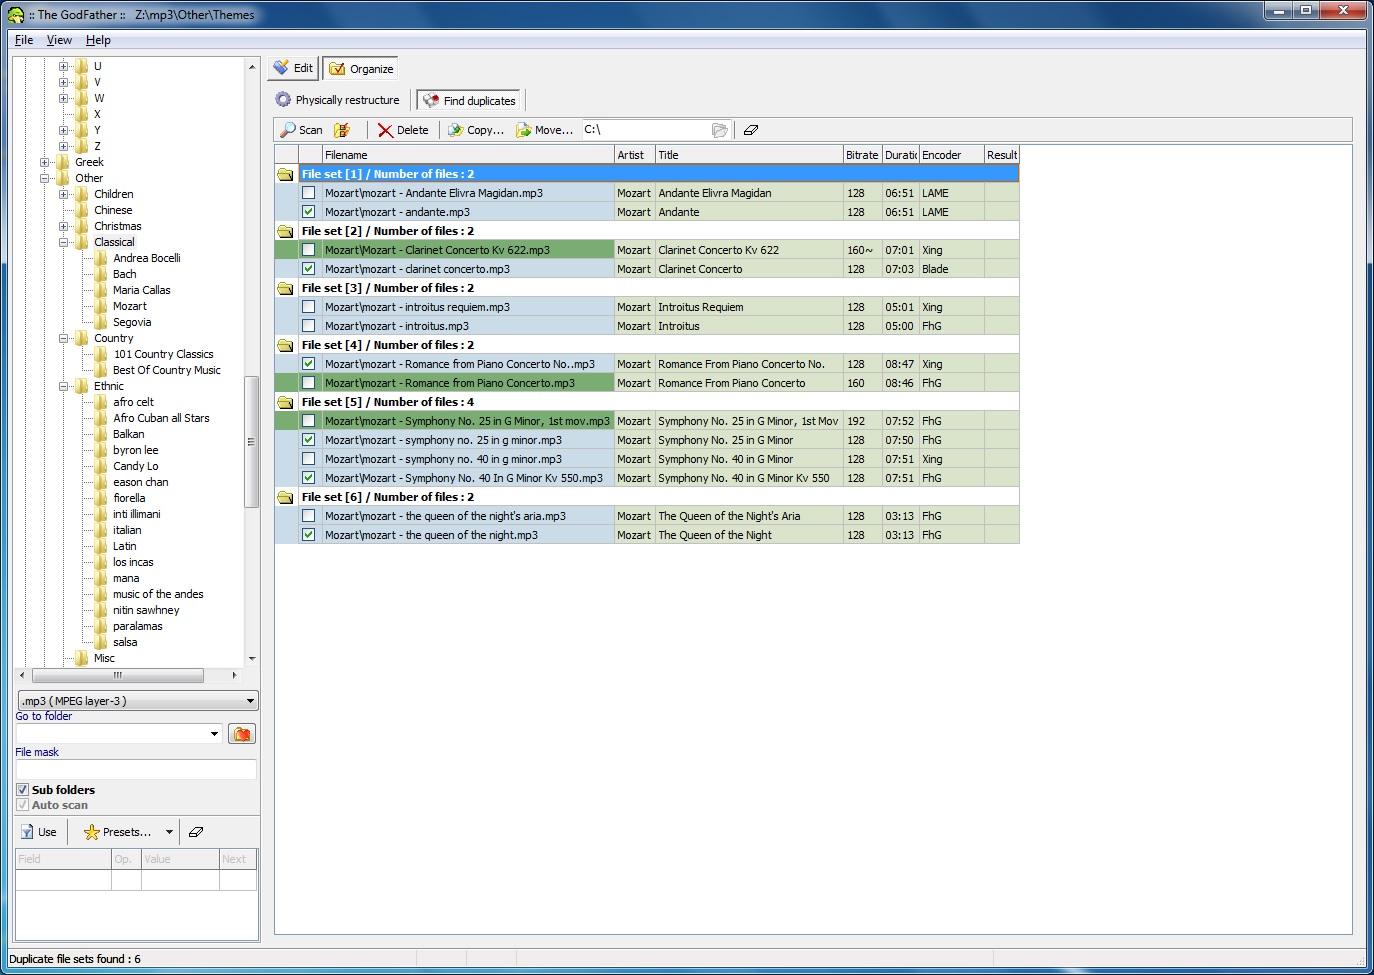Sort by the Filename column header
This screenshot has height=975, width=1374.
468,155
